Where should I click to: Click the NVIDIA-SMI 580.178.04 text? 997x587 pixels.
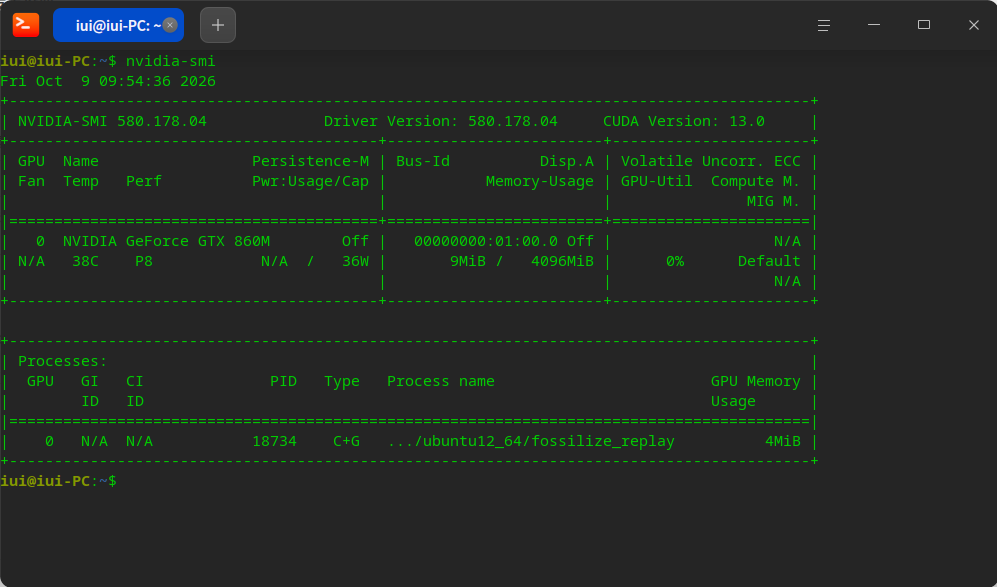tap(113, 121)
